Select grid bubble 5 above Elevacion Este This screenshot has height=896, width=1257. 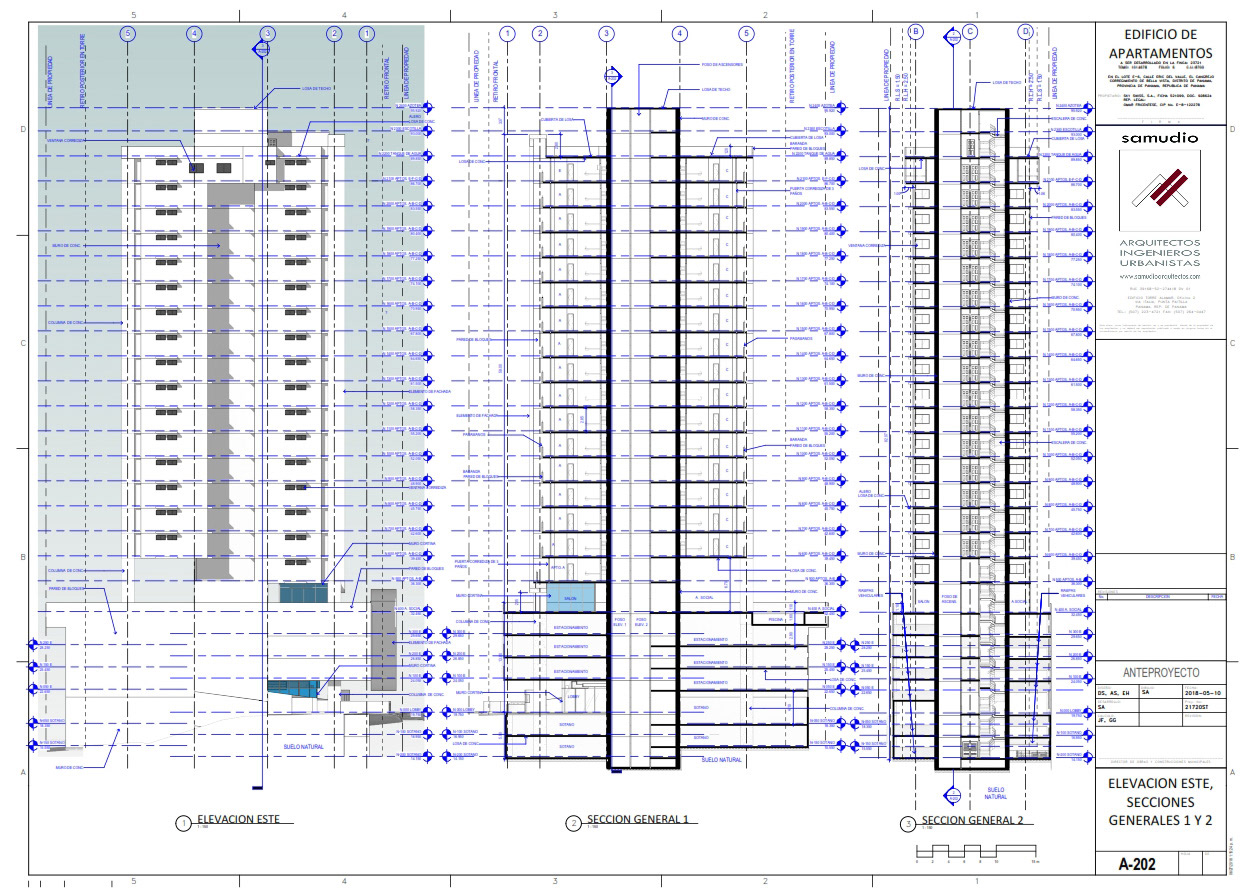(127, 33)
